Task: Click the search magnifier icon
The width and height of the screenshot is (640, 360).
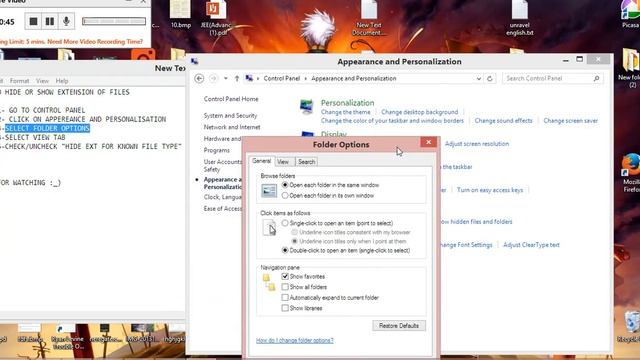Action: point(596,78)
